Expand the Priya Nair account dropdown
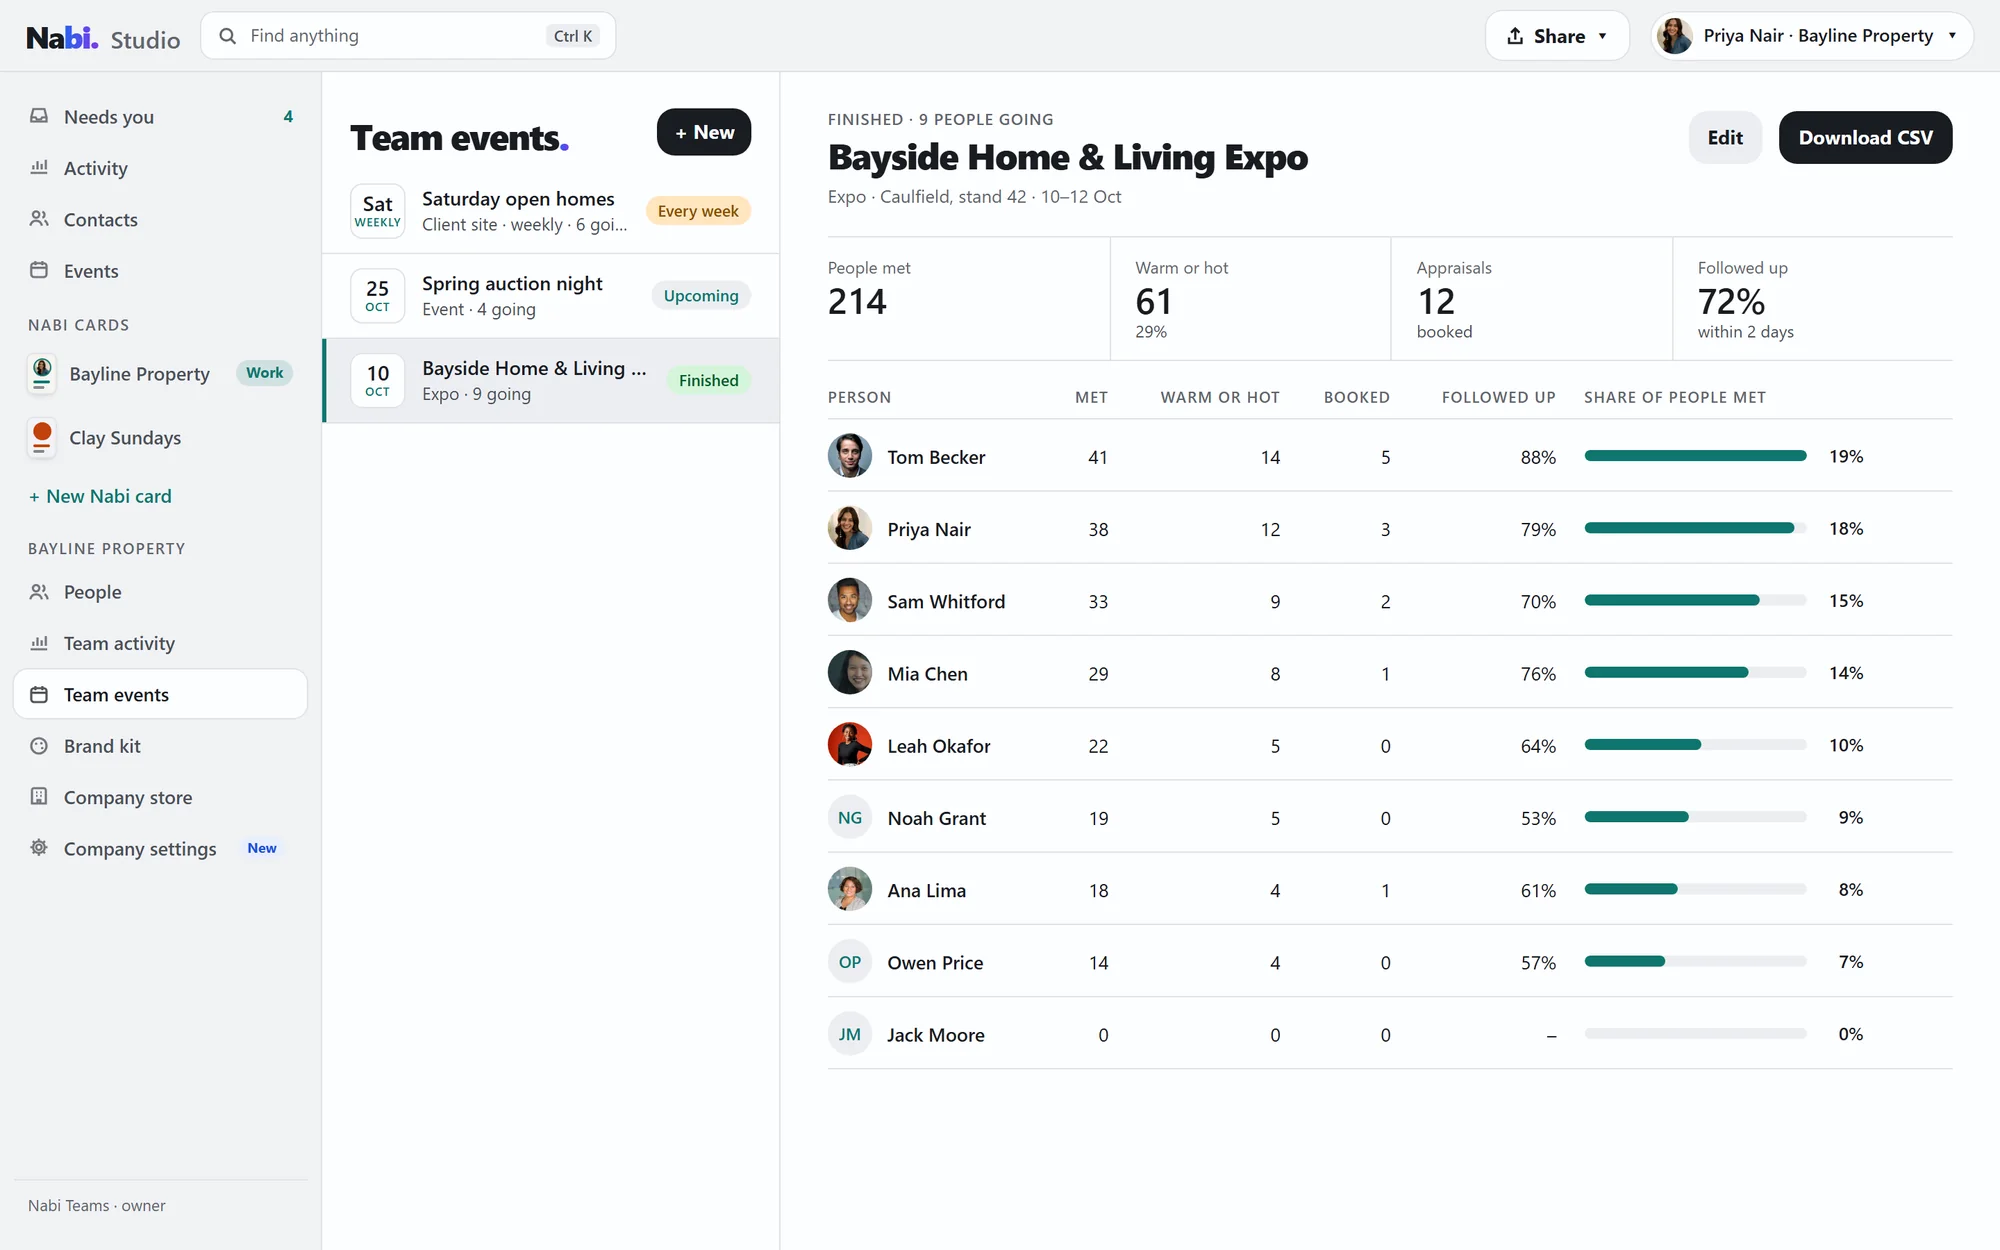This screenshot has height=1250, width=2000. point(1952,36)
